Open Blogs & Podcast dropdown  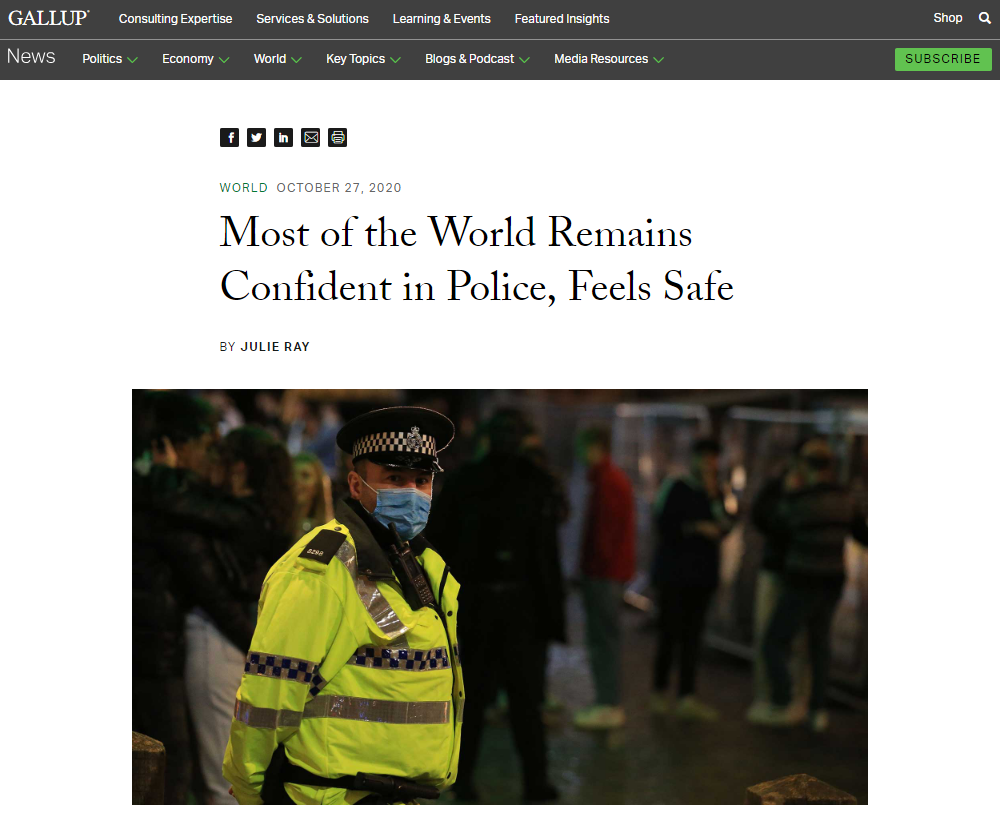coord(477,59)
